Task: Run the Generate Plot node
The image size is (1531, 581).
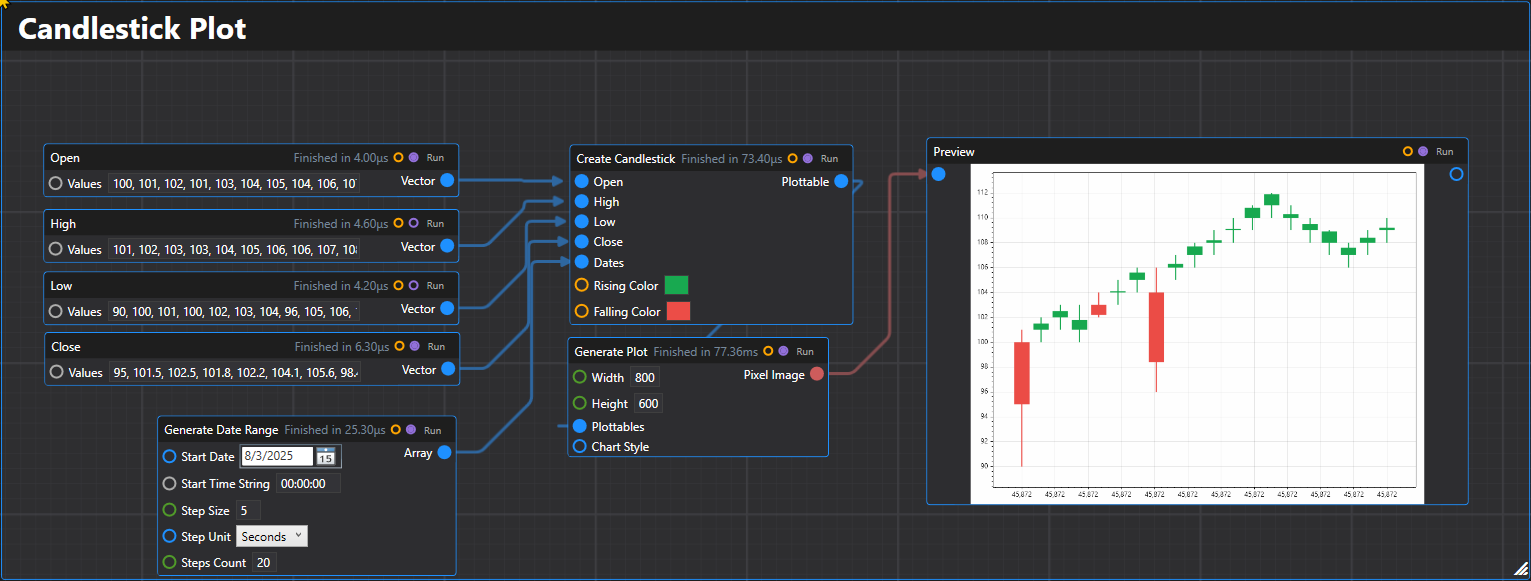Action: pos(805,352)
